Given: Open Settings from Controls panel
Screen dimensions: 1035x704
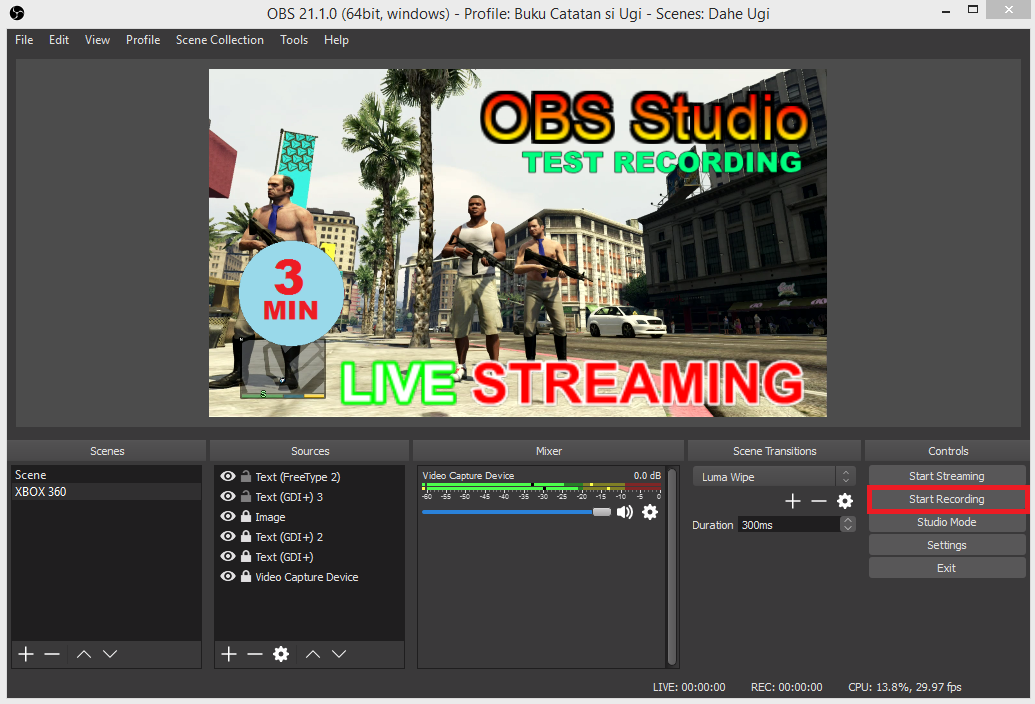Looking at the screenshot, I should point(947,545).
